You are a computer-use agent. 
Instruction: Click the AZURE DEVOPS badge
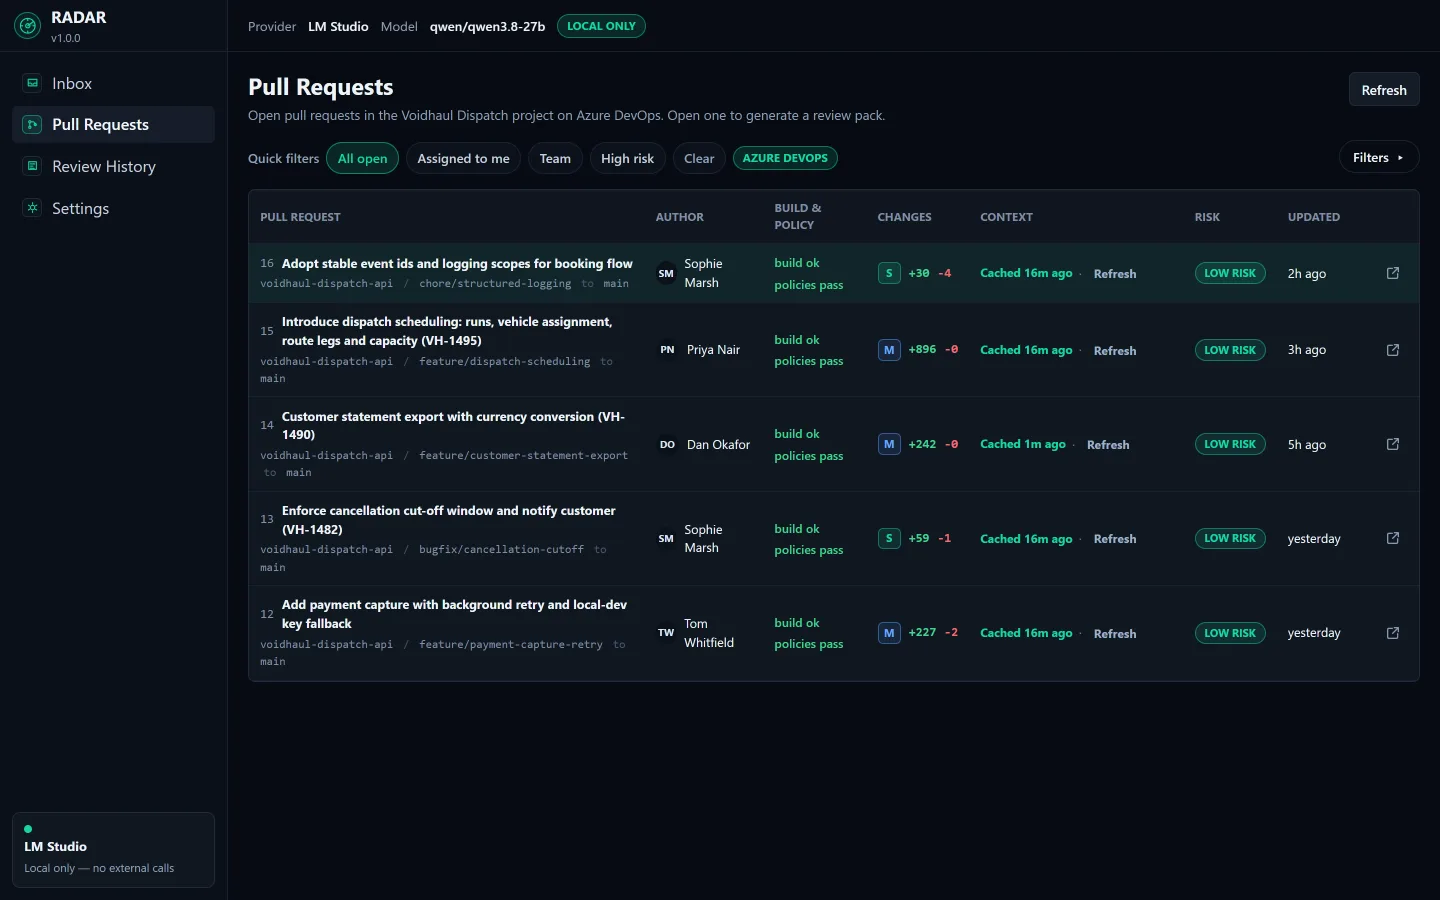[x=785, y=158]
